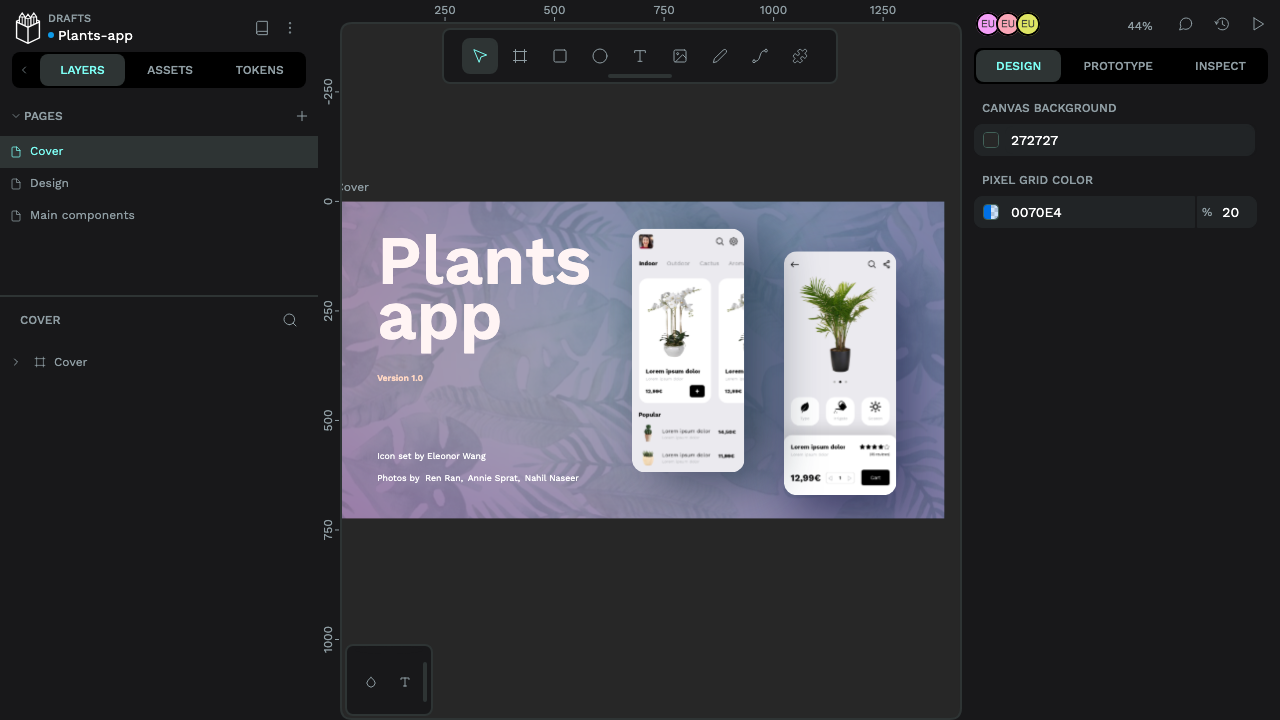
Task: Open the main menu three dots
Action: click(x=290, y=28)
